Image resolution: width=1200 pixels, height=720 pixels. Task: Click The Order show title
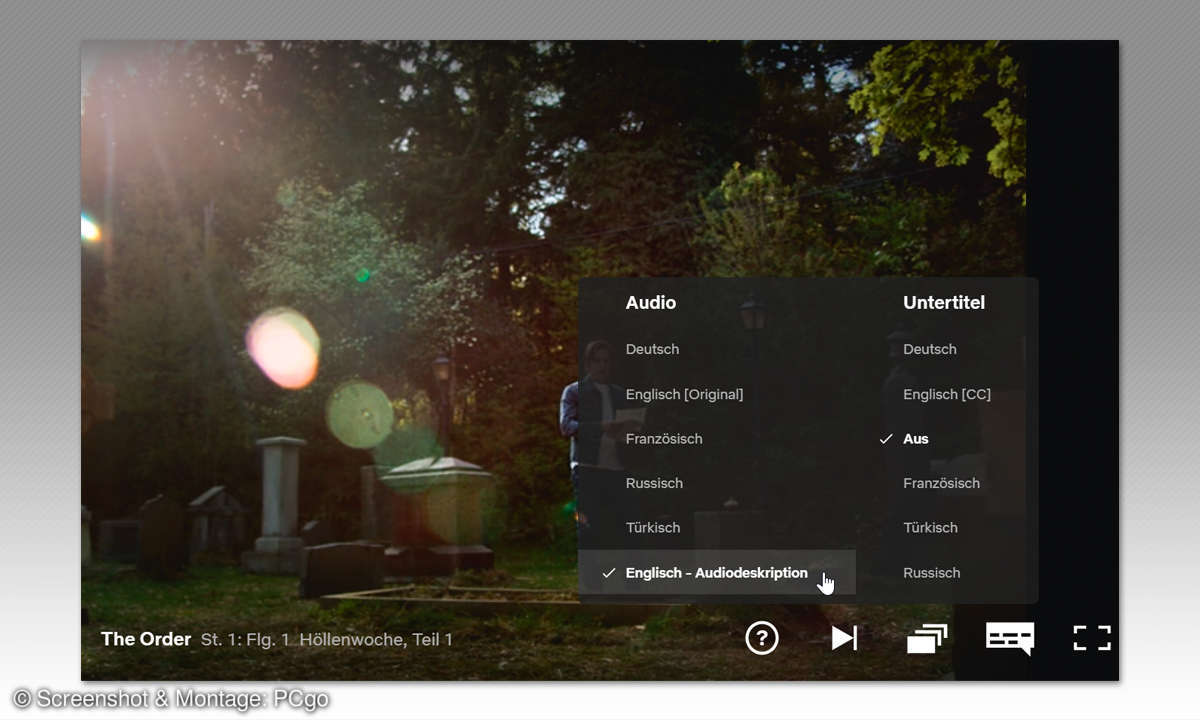[x=146, y=639]
